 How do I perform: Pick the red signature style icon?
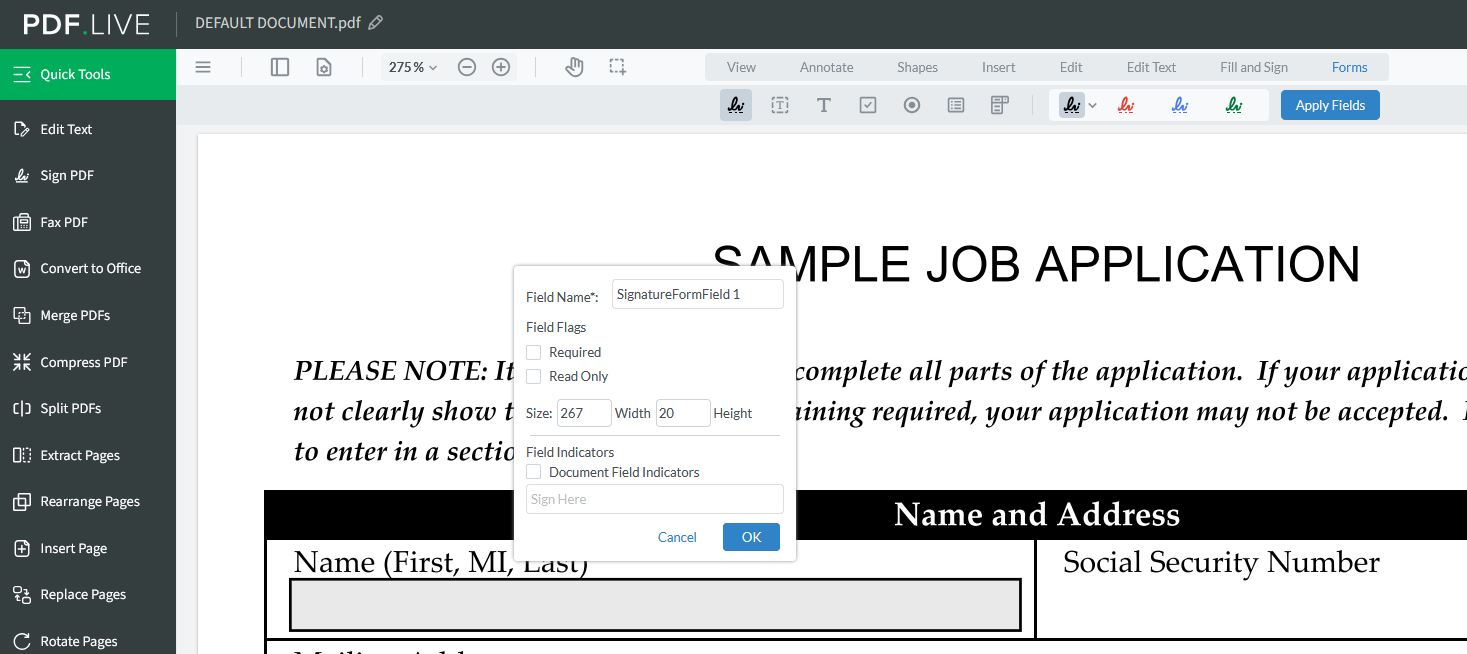(1126, 104)
